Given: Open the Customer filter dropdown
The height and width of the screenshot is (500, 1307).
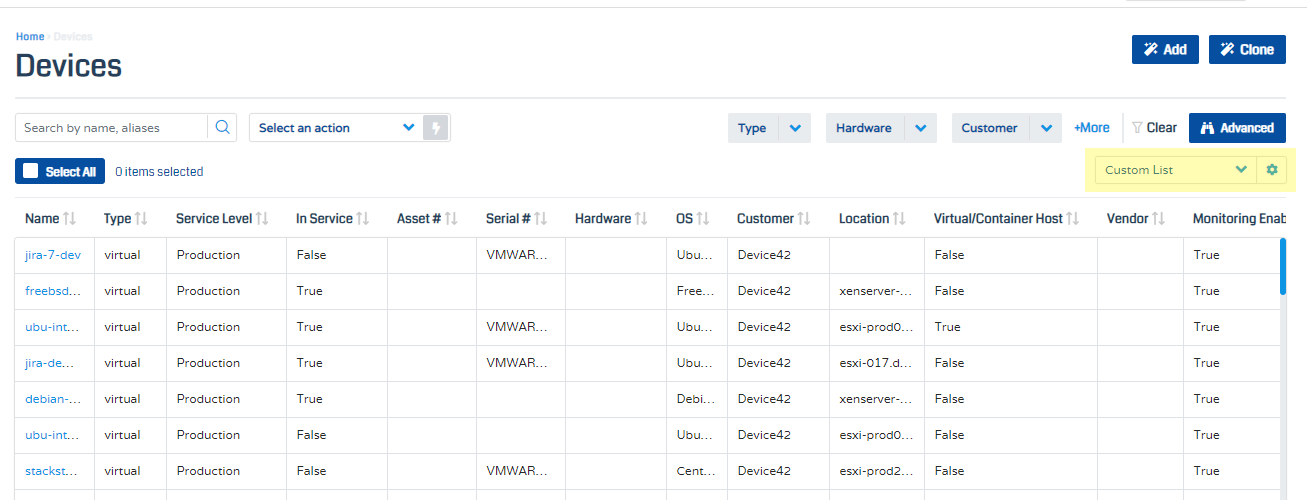Looking at the screenshot, I should coord(1046,128).
